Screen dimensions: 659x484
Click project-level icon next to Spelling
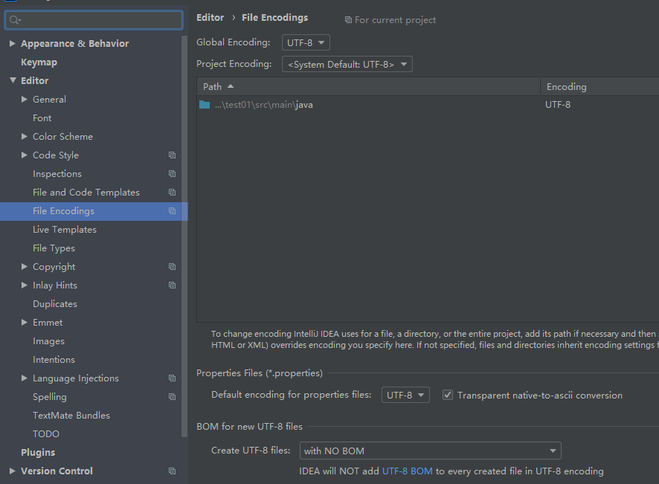pyautogui.click(x=172, y=397)
